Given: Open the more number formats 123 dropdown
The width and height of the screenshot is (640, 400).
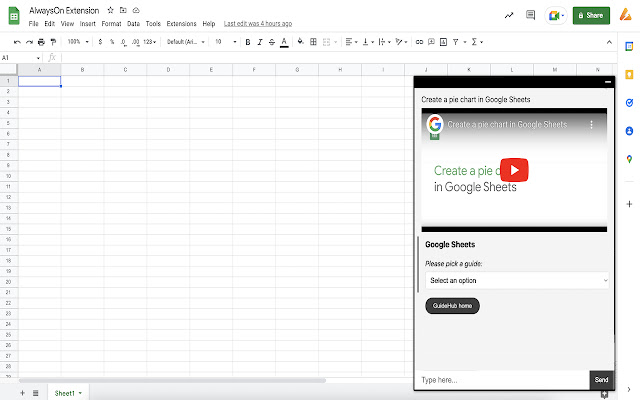Looking at the screenshot, I should click(x=149, y=42).
